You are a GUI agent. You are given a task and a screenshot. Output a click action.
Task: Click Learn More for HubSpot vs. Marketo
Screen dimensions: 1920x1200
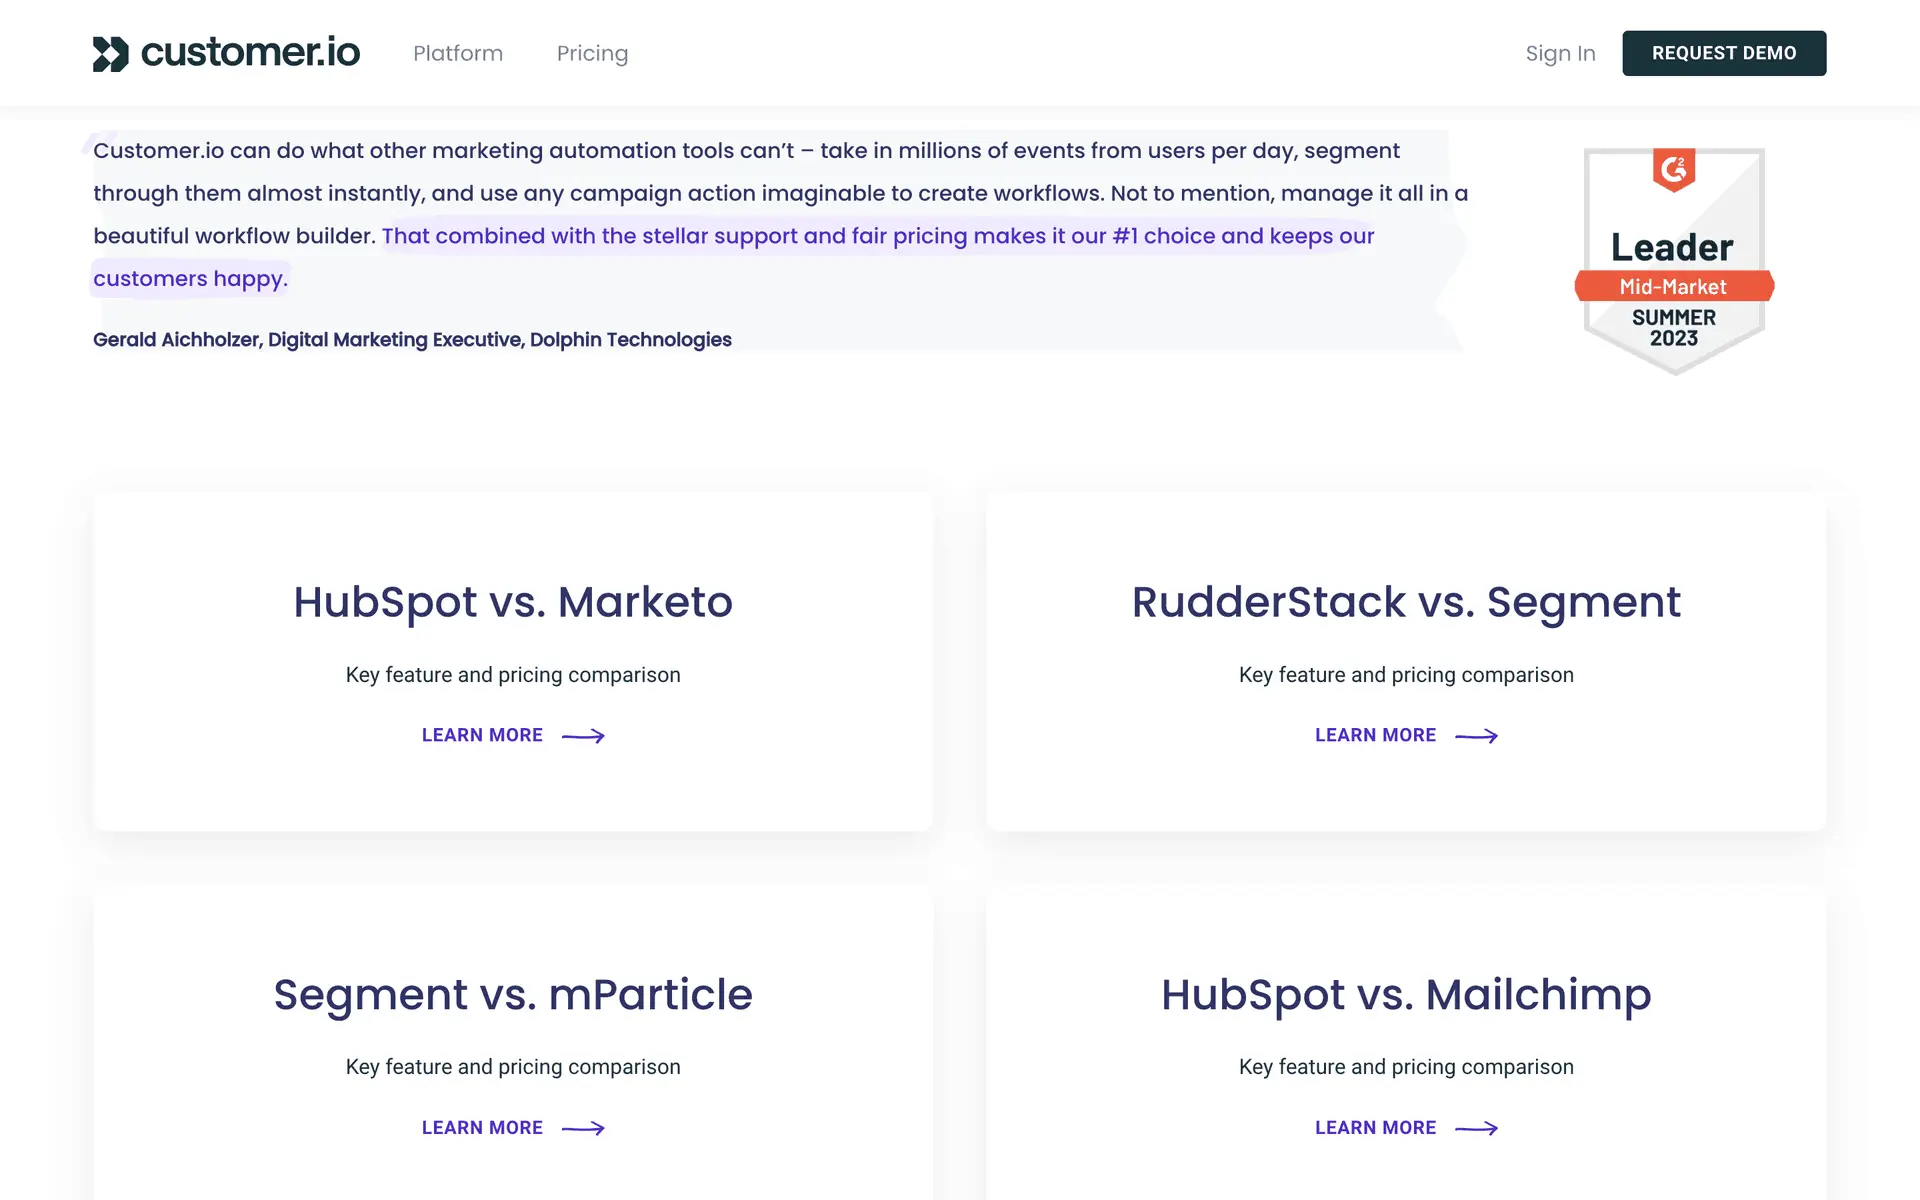(x=482, y=735)
